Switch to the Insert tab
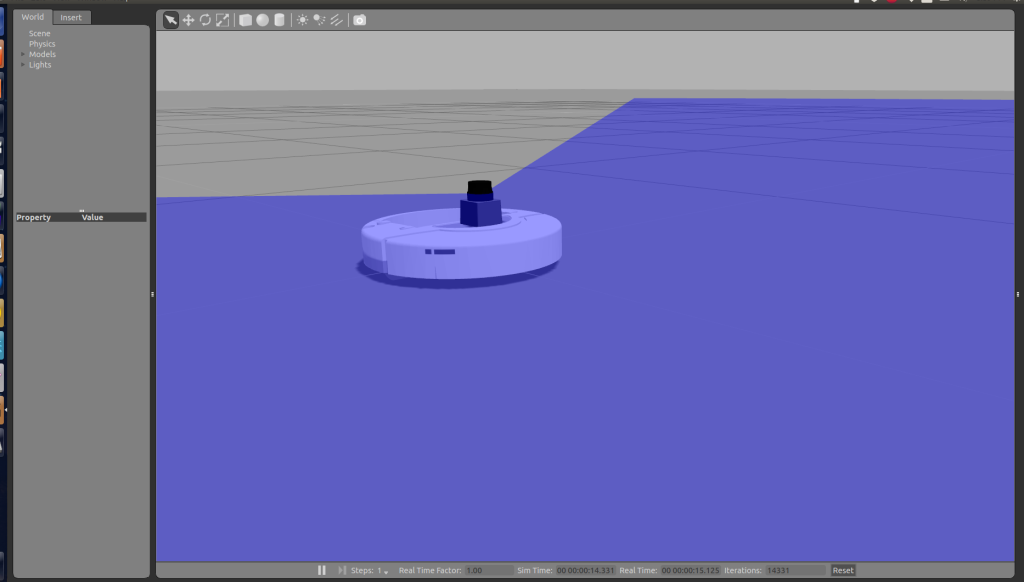The image size is (1024, 582). [70, 17]
